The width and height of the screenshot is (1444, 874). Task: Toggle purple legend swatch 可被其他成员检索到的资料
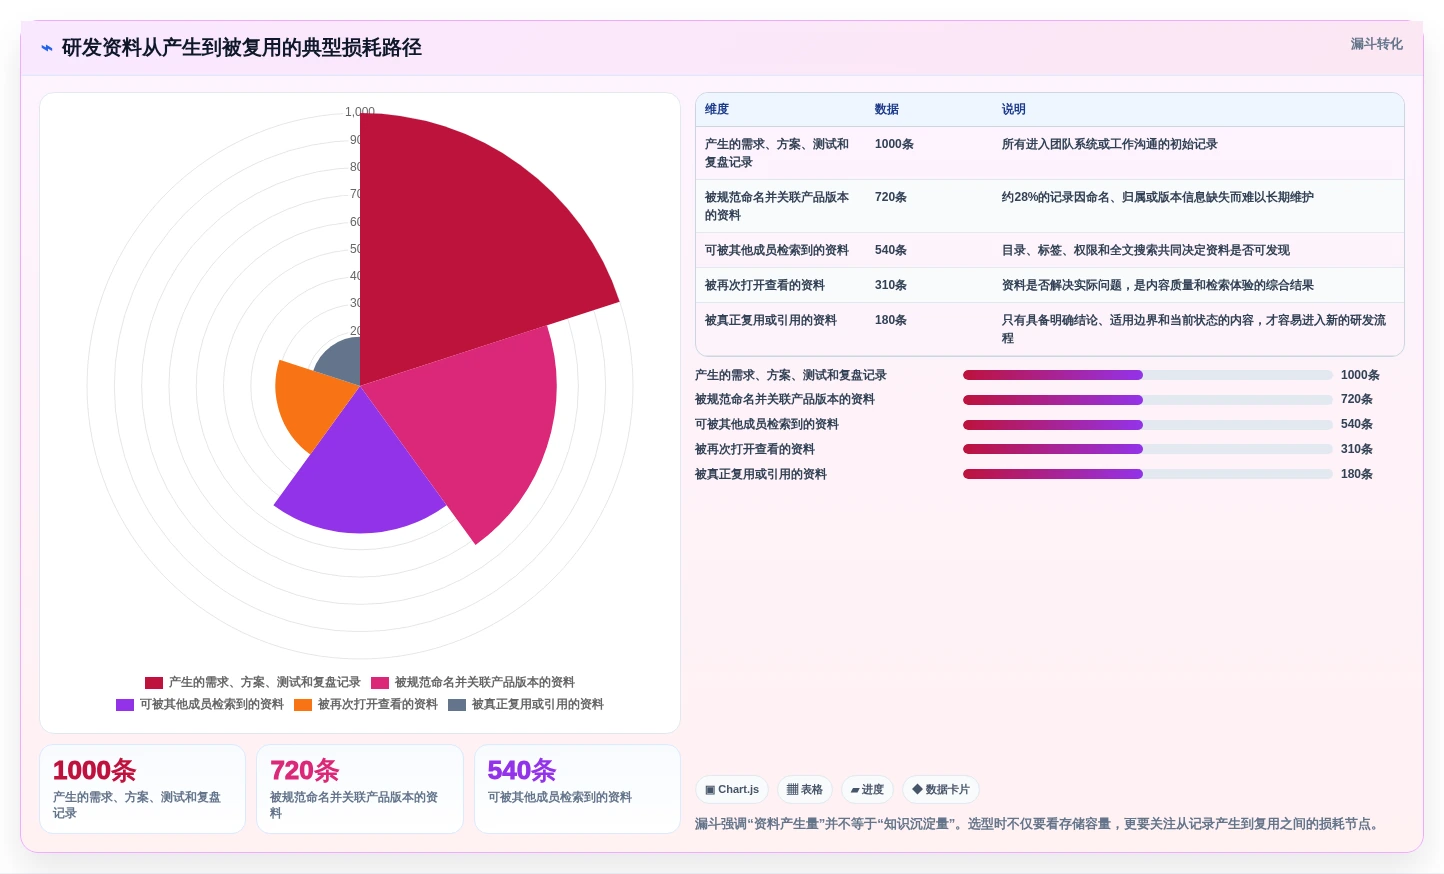[x=125, y=705]
